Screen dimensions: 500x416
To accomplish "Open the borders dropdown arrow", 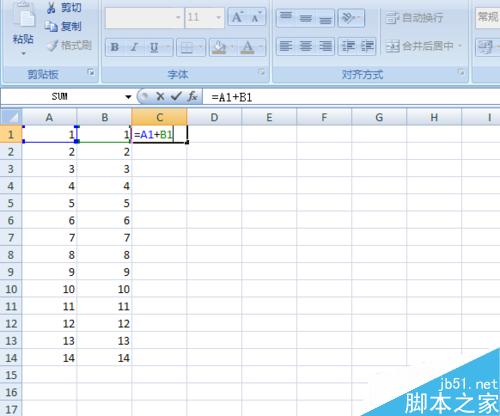I will click(x=201, y=48).
